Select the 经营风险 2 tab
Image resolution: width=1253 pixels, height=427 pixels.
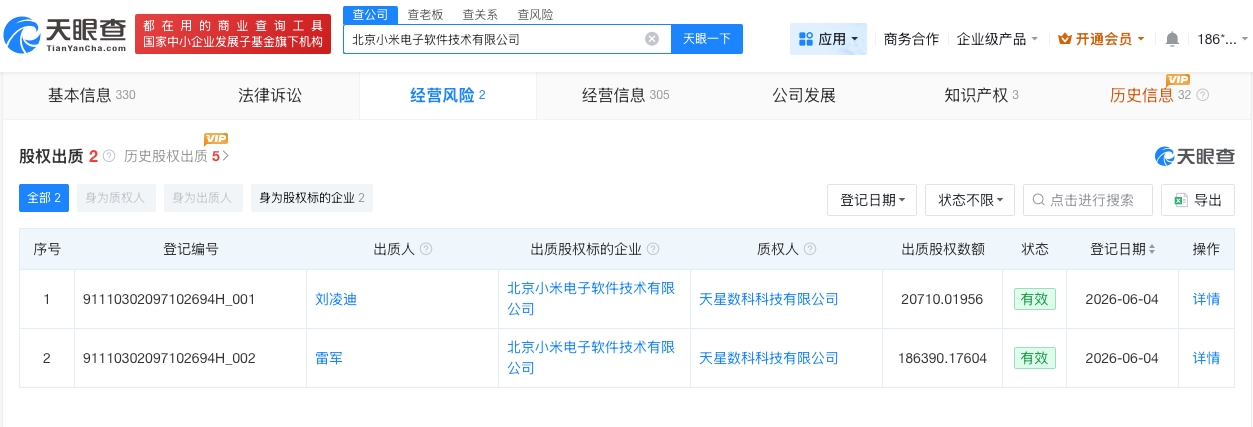tap(447, 95)
